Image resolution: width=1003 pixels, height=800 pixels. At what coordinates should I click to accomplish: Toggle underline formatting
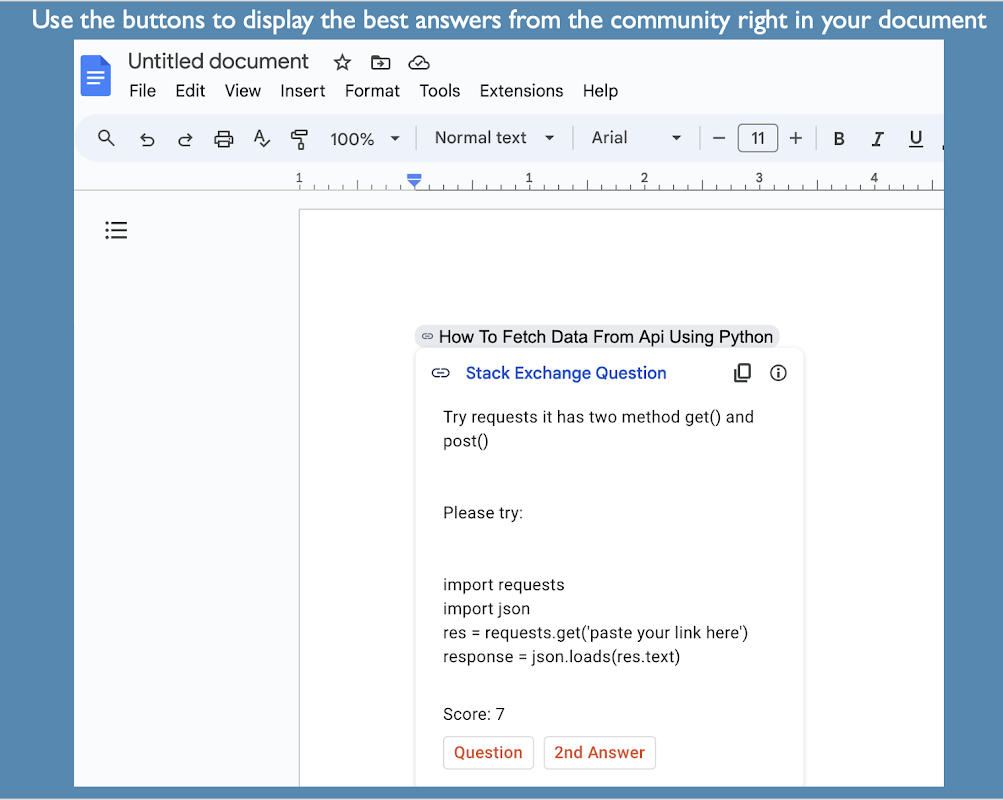click(916, 139)
